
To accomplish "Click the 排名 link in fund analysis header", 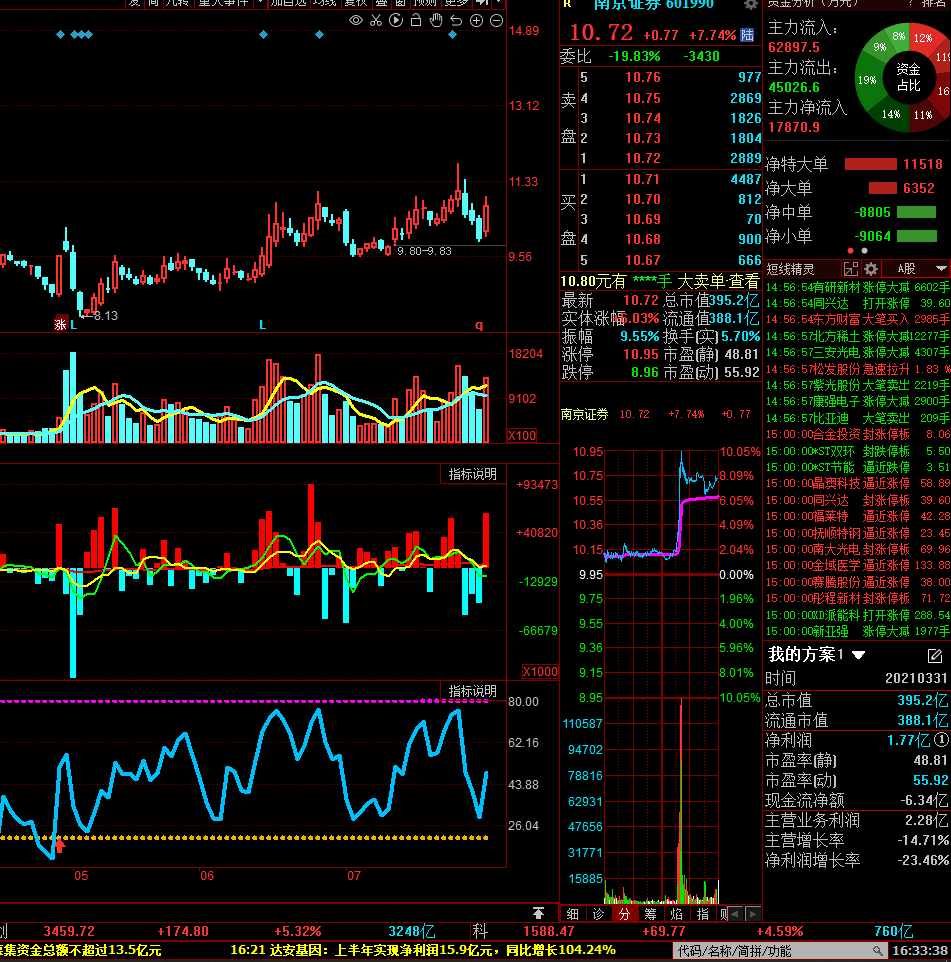I will tap(934, 3).
